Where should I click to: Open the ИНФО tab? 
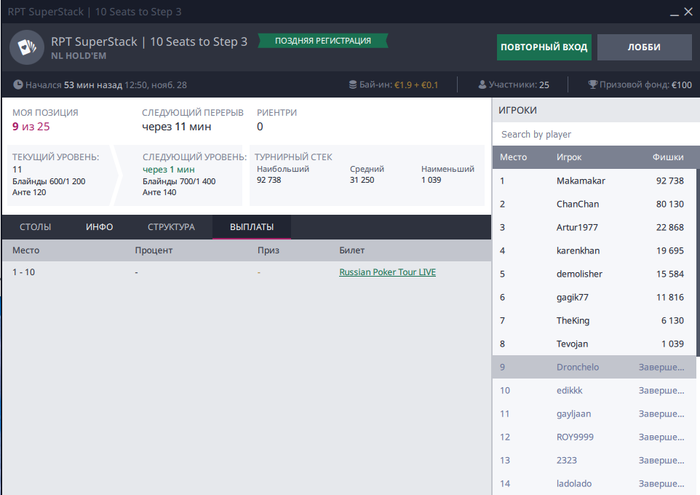pos(99,227)
